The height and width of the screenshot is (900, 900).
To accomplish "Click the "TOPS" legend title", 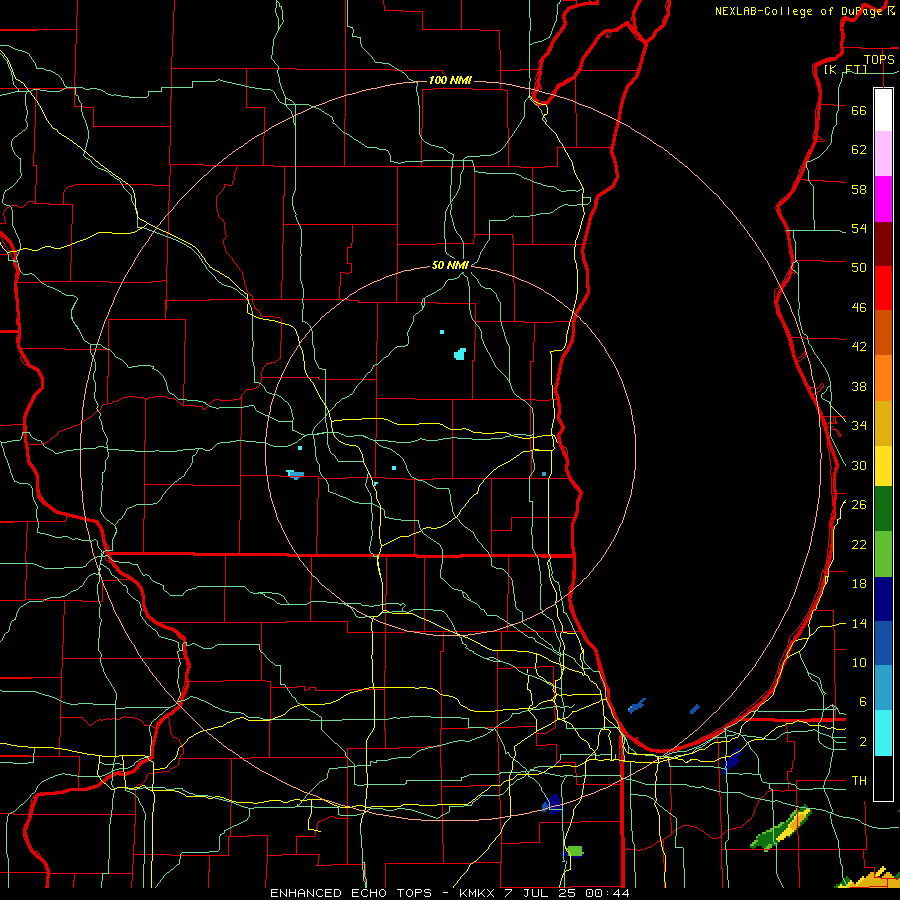I will pyautogui.click(x=879, y=59).
